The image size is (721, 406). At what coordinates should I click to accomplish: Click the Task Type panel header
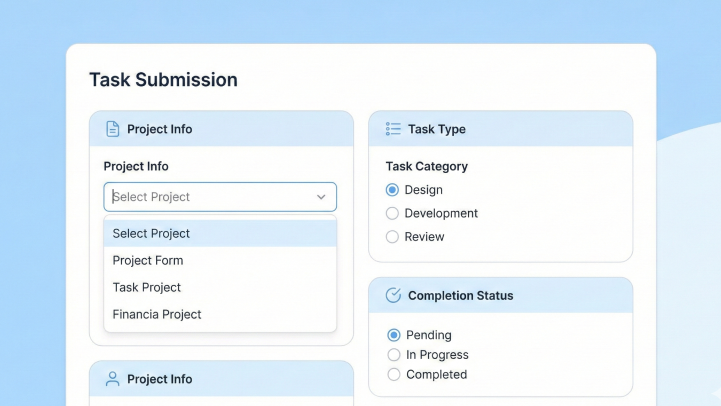point(500,129)
